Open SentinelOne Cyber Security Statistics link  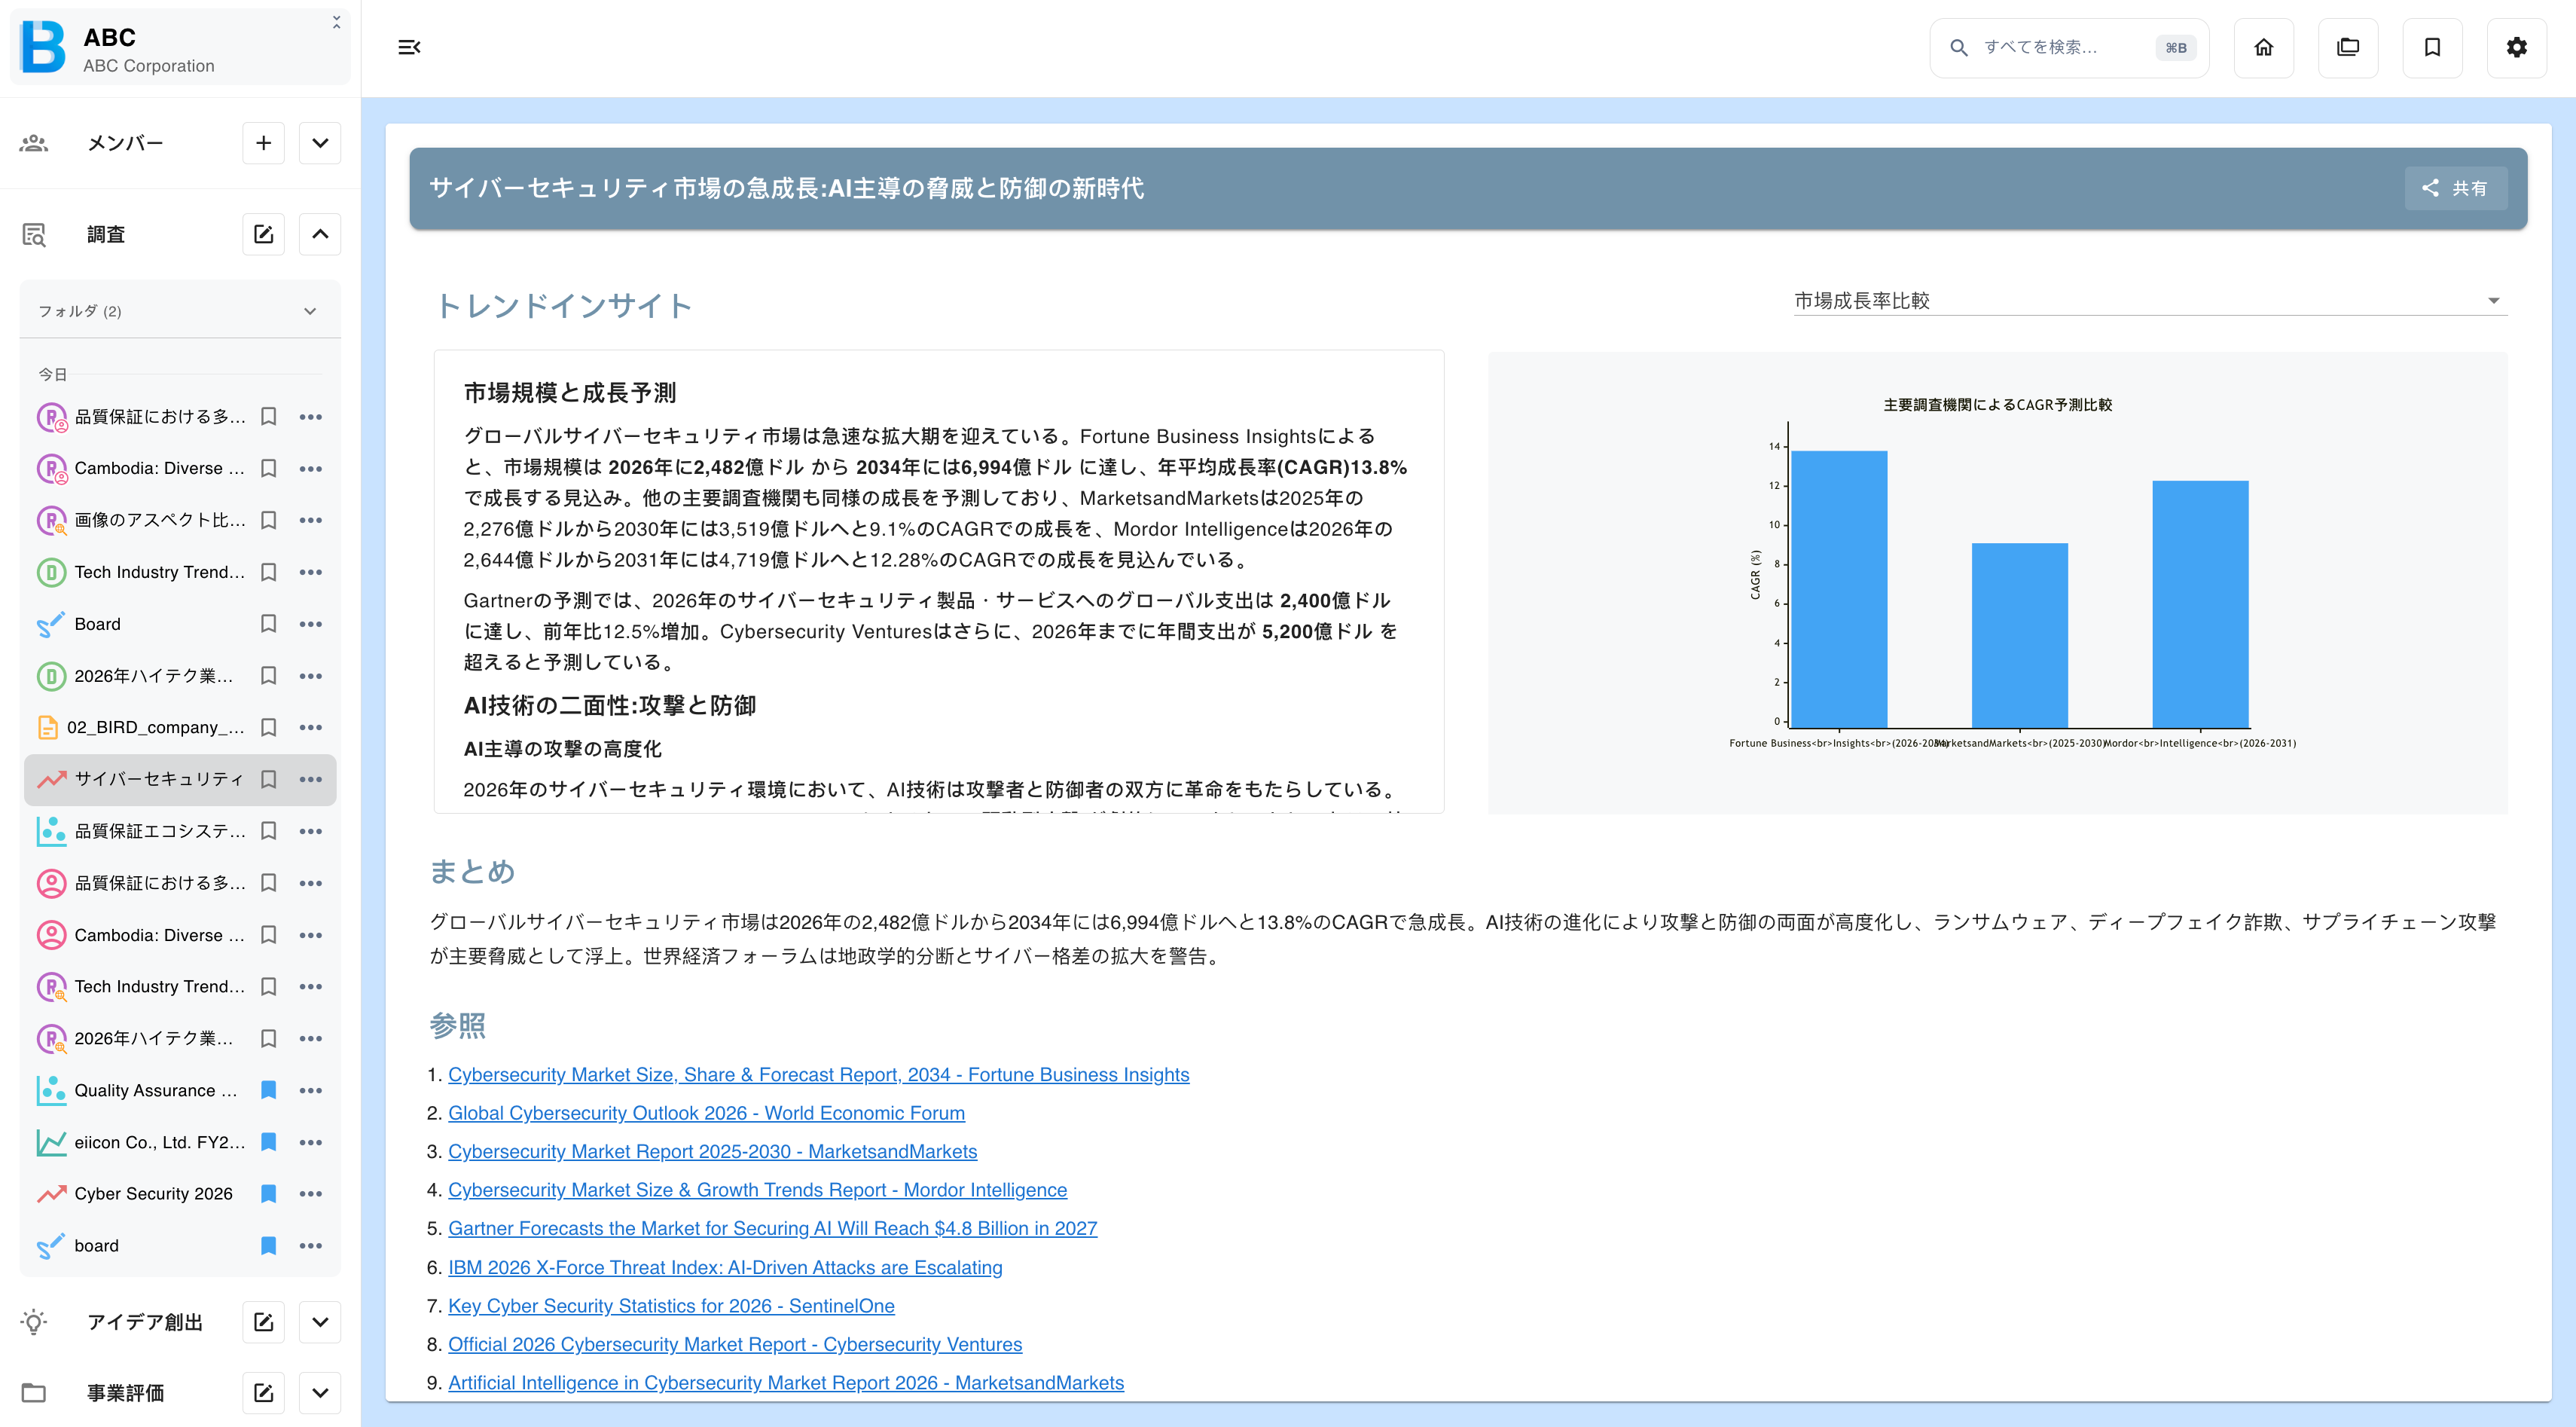(671, 1306)
